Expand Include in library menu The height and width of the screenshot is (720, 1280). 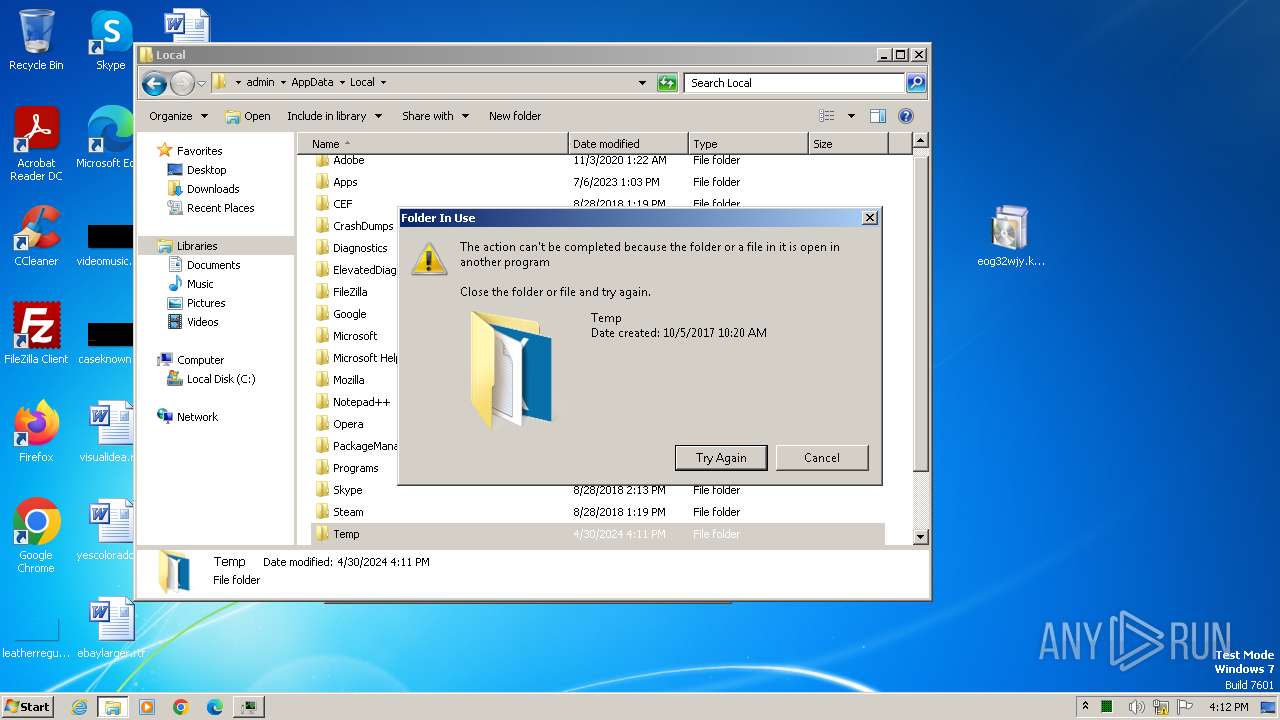click(x=334, y=116)
